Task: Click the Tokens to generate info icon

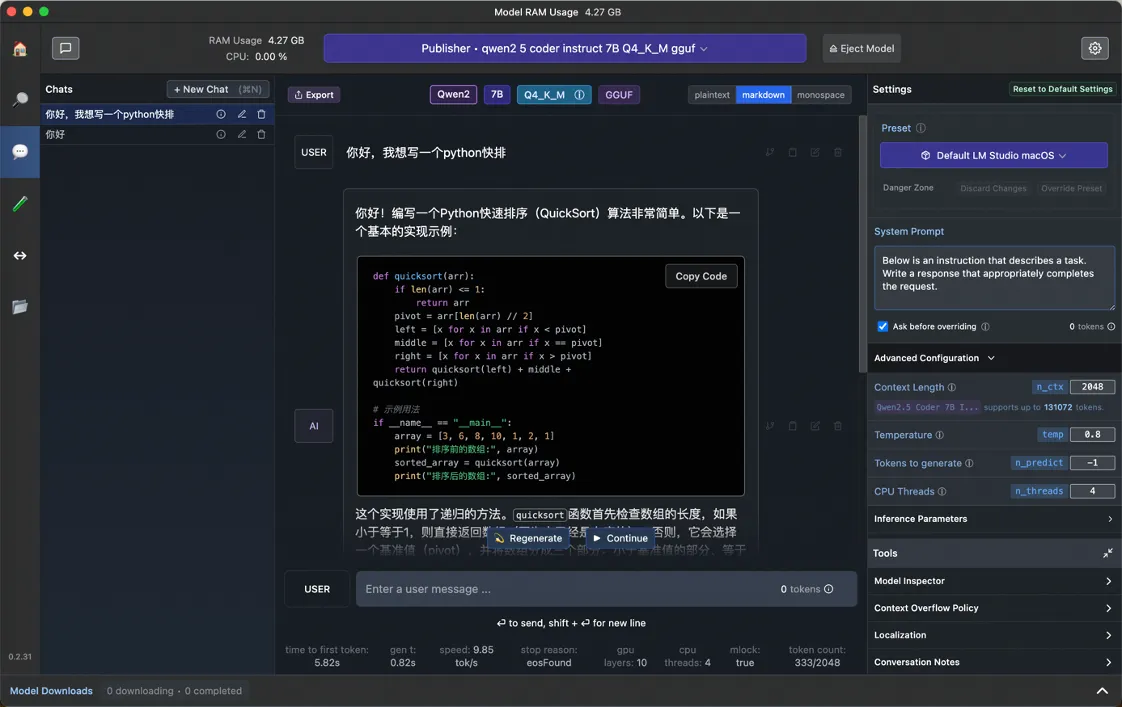Action: tap(969, 463)
